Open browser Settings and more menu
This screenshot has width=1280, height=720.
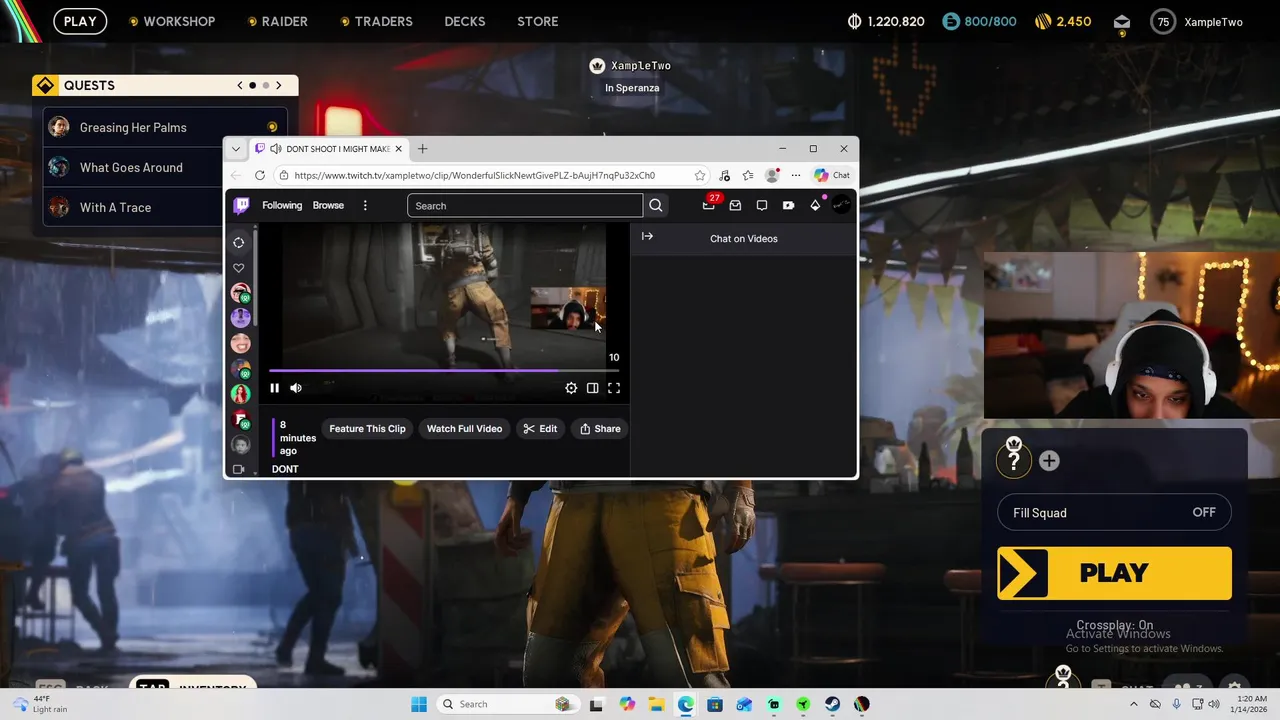pos(796,175)
